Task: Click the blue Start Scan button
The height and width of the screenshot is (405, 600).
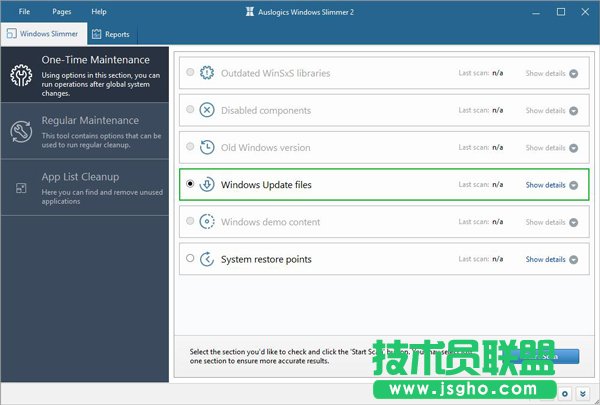Action: point(547,356)
